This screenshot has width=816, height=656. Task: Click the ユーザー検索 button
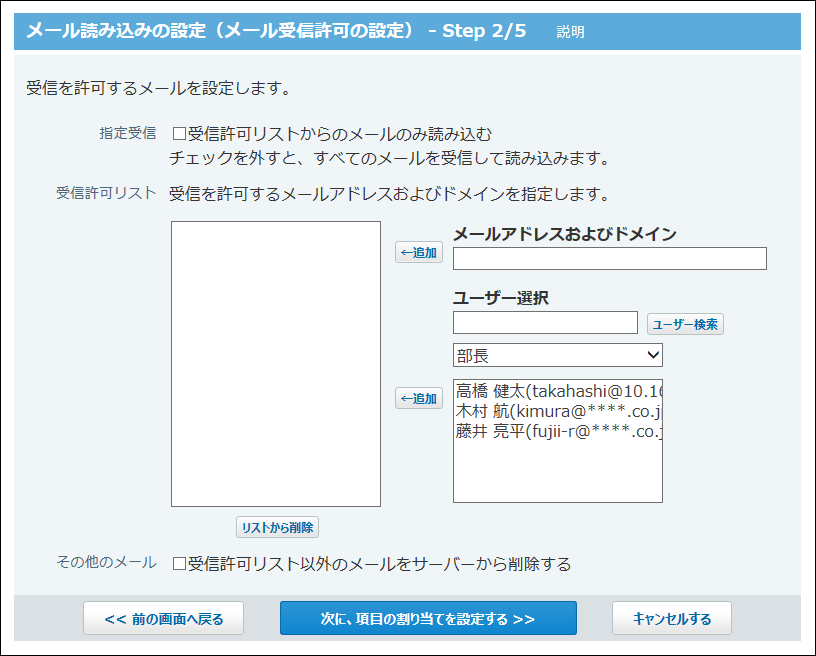(x=685, y=324)
